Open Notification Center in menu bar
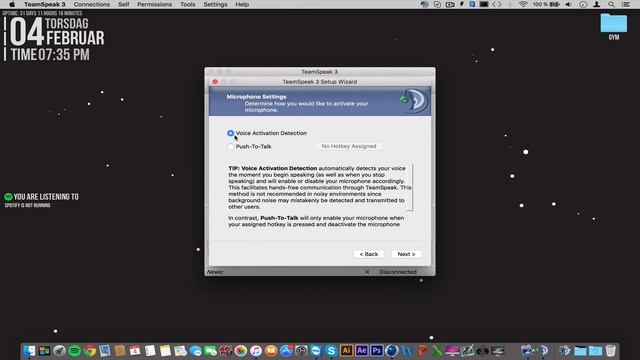 pos(625,4)
